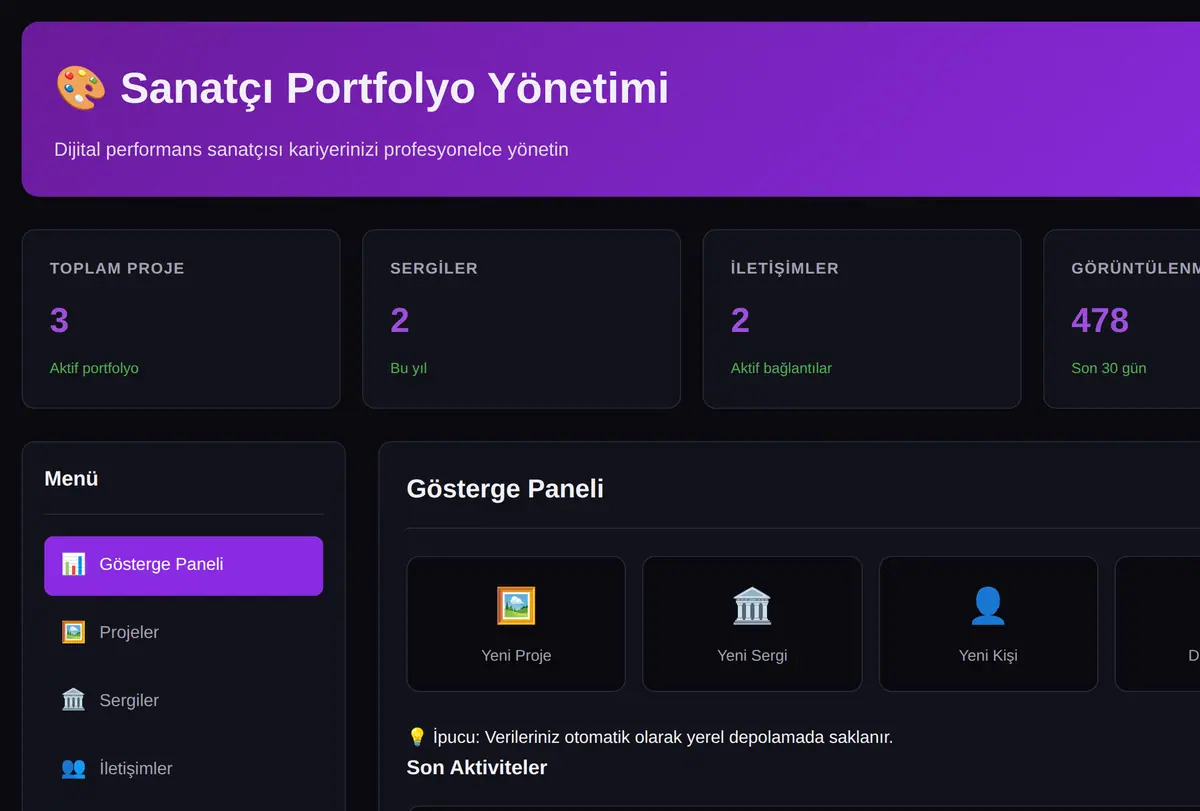
Task: Click the framed picture icon beside Projeler
Action: coord(73,632)
